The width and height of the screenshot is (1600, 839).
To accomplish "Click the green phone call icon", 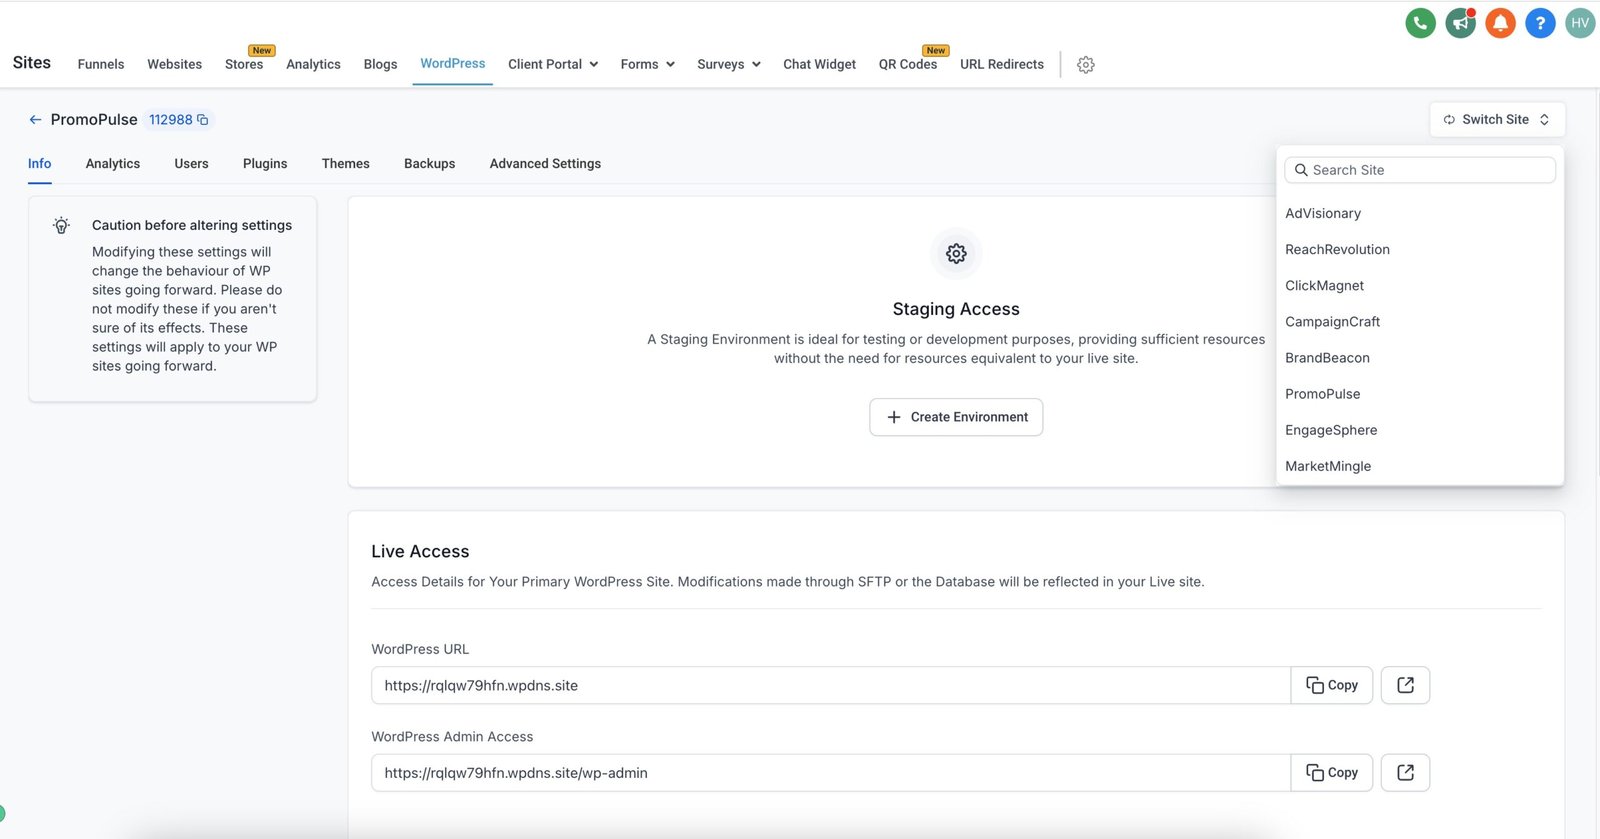I will click(x=1420, y=23).
